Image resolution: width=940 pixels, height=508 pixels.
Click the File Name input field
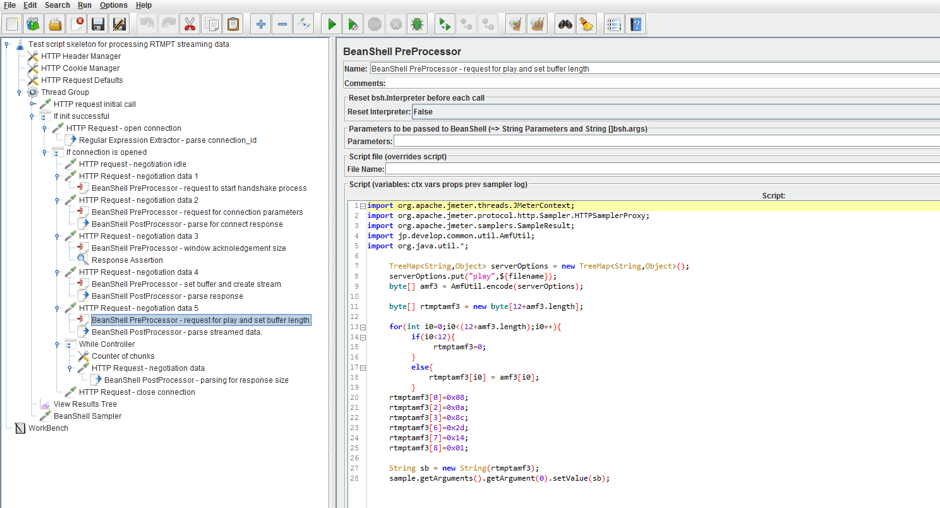pos(662,169)
